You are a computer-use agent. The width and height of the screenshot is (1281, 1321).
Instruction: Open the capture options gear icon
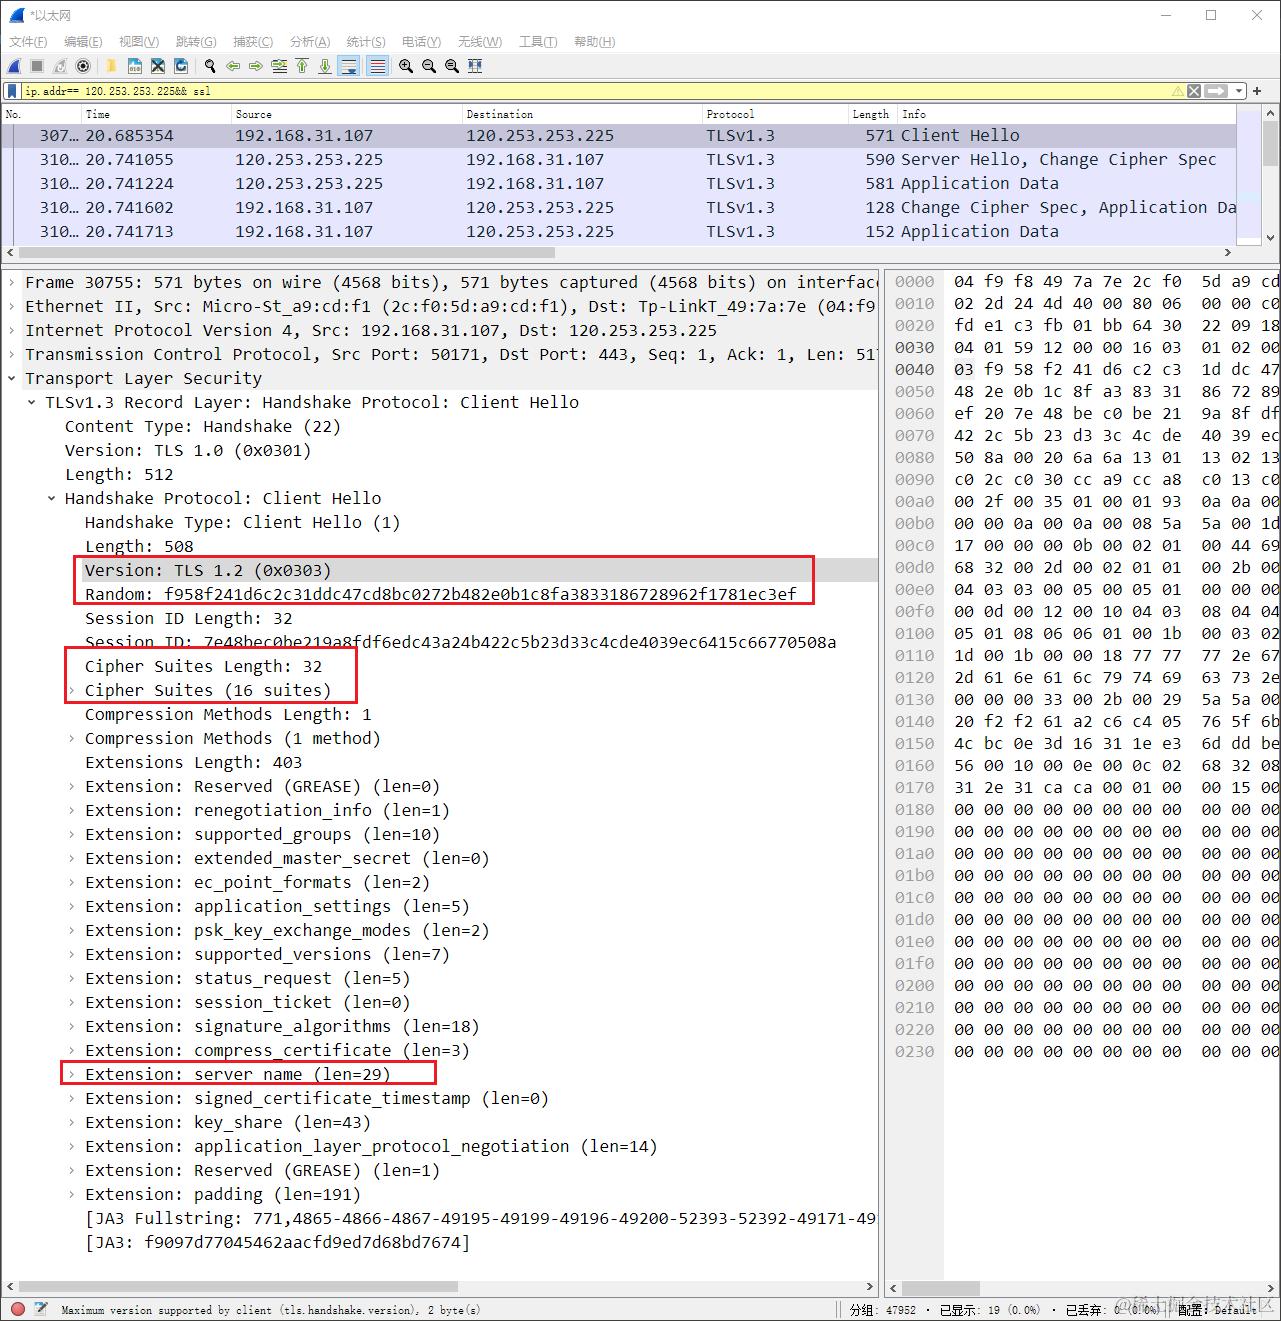[x=83, y=66]
